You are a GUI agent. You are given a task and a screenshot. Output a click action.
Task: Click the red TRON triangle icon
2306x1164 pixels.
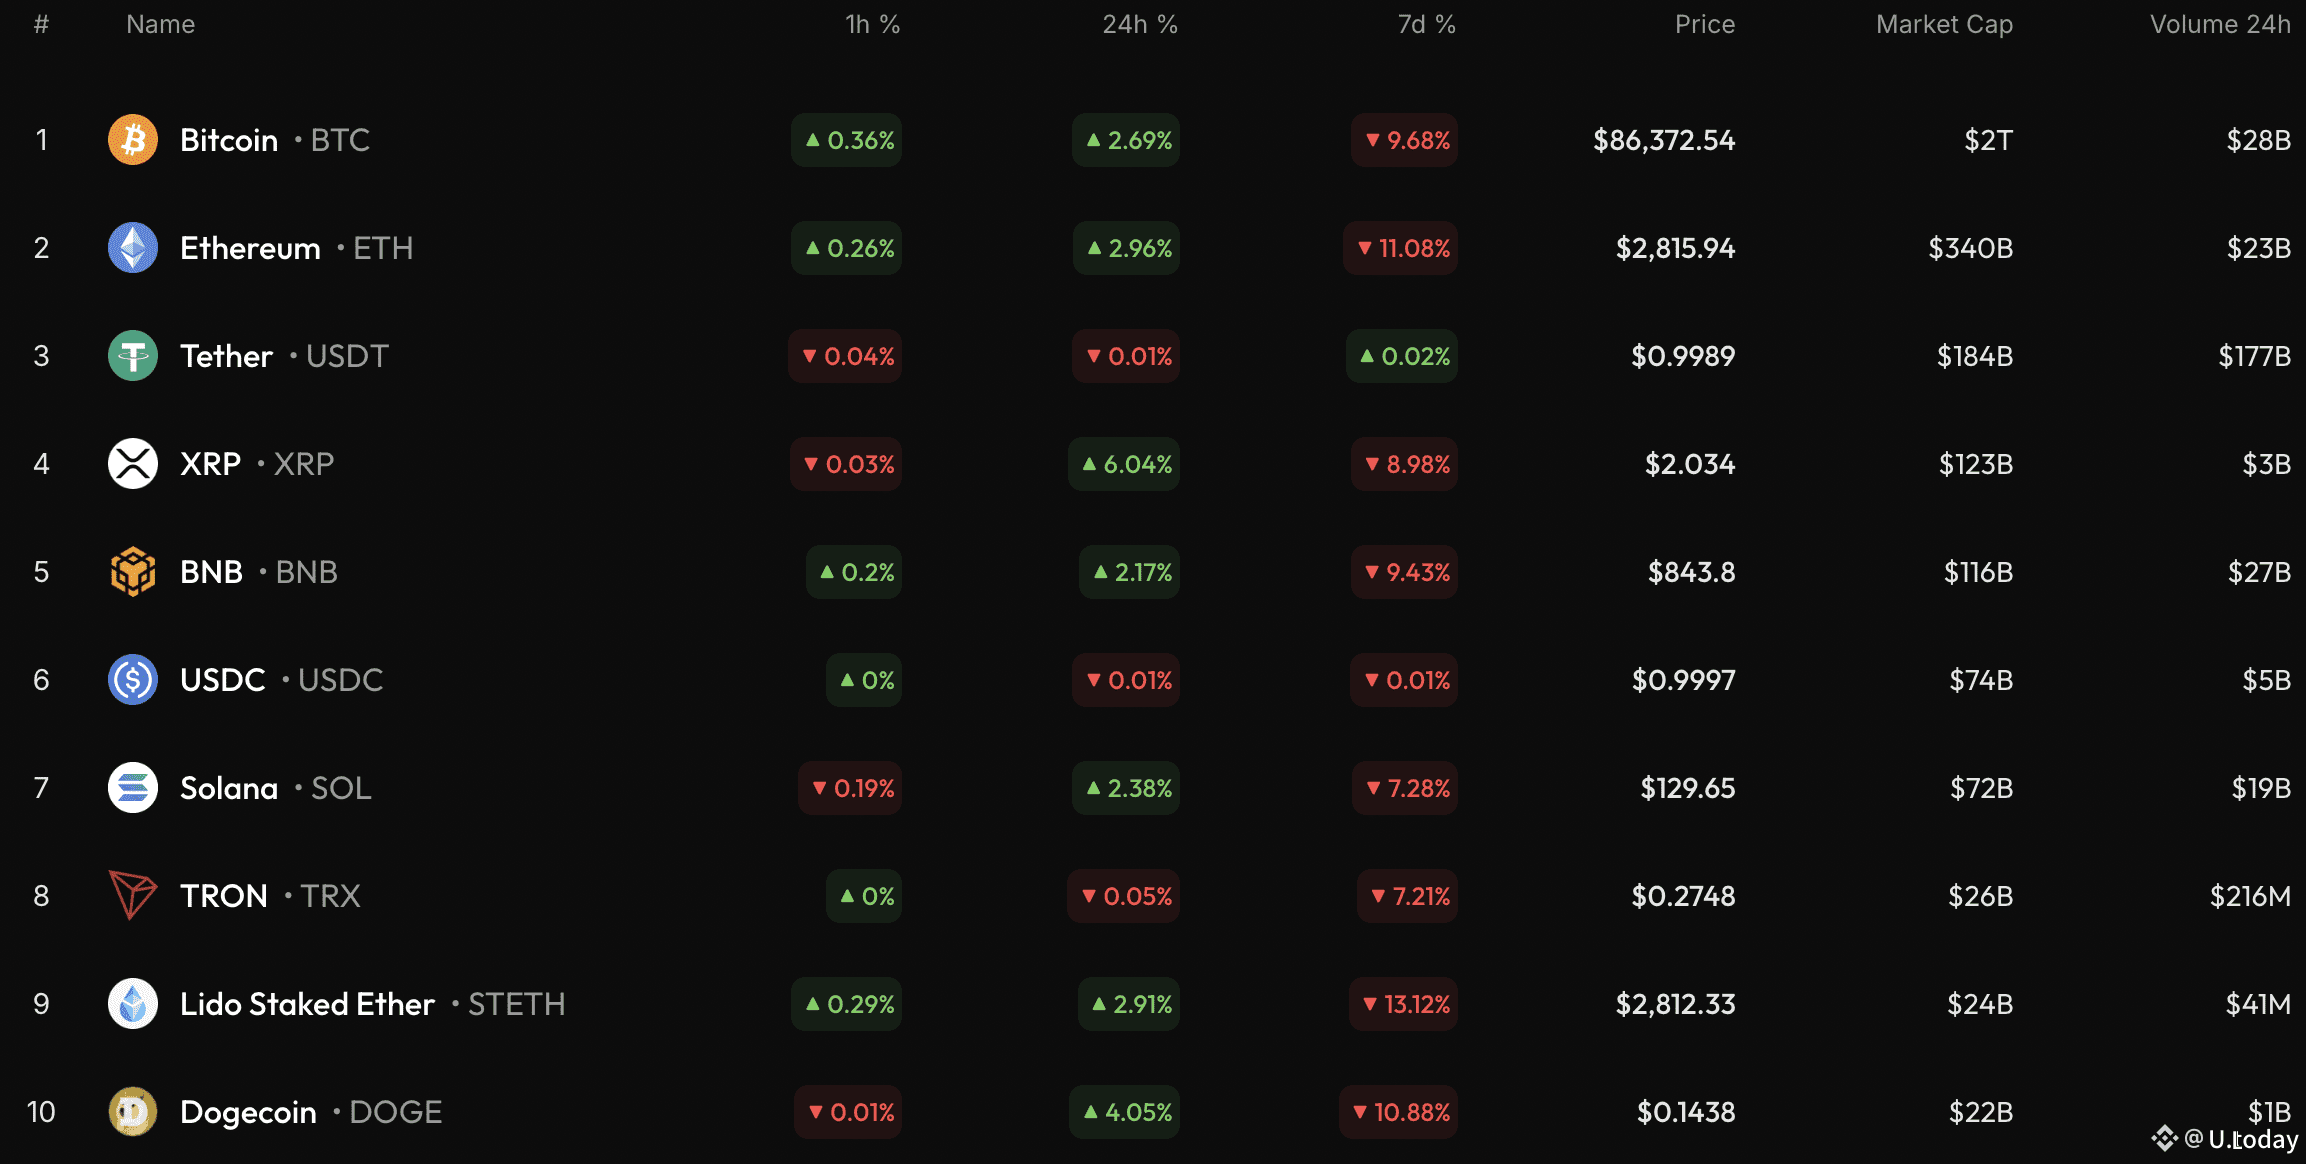132,895
